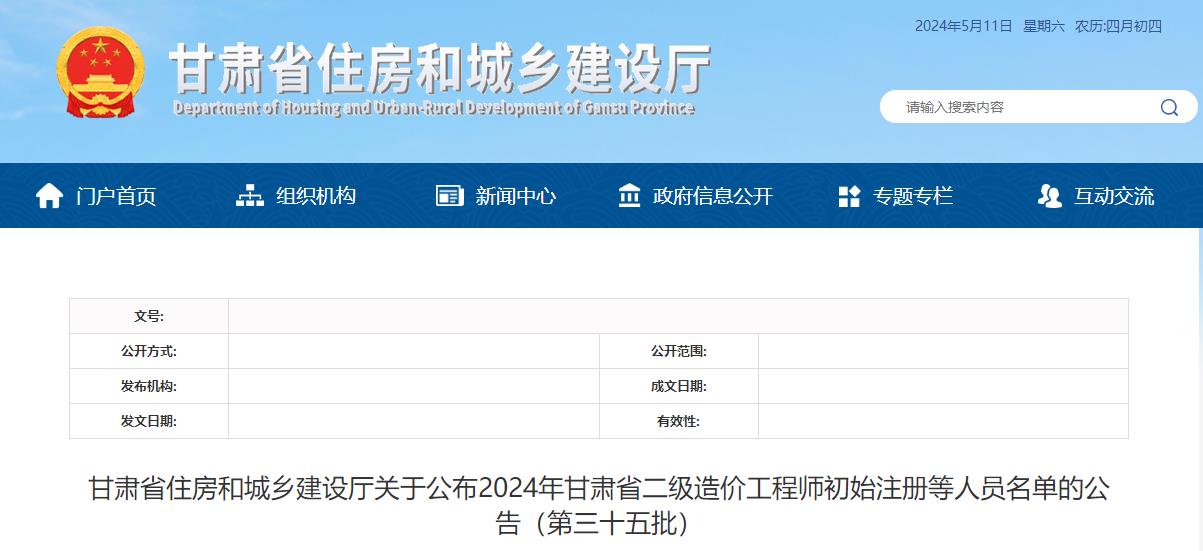
Task: Navigate to the 专题专栏 menu item
Action: (x=913, y=196)
